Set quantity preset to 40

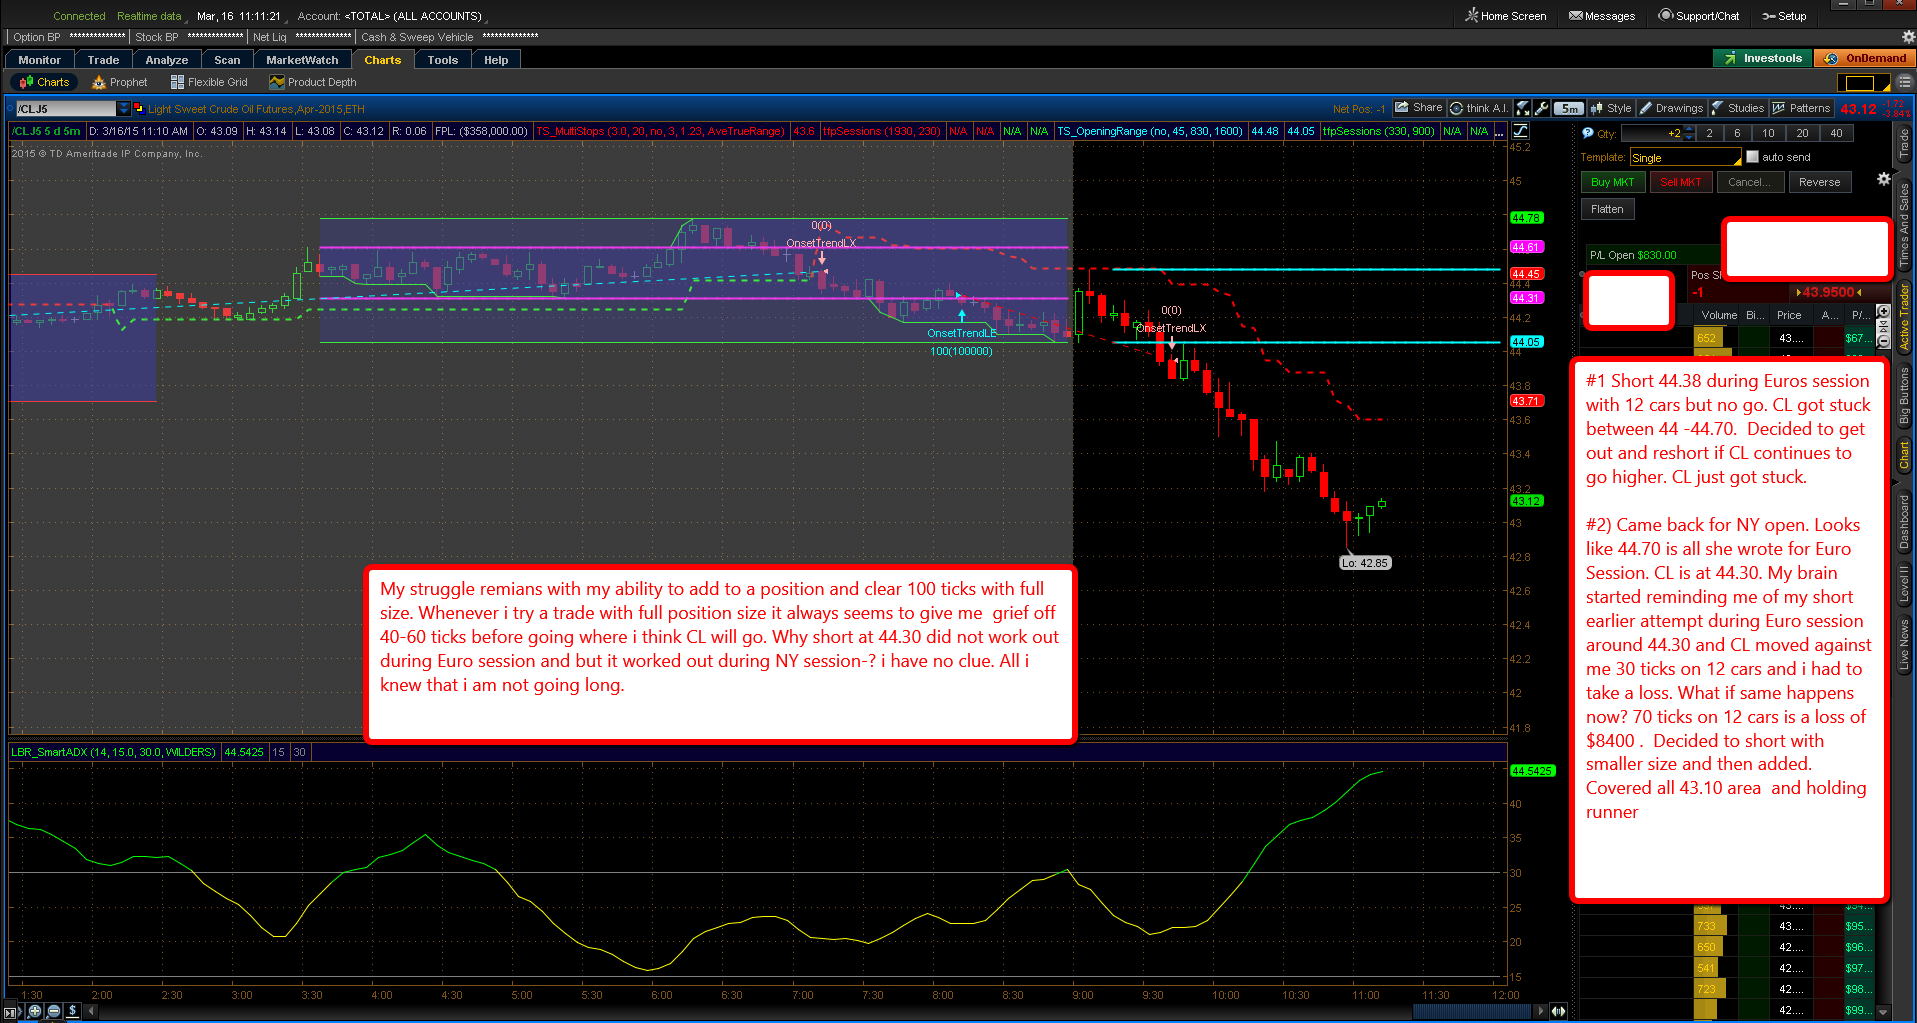pos(1836,133)
